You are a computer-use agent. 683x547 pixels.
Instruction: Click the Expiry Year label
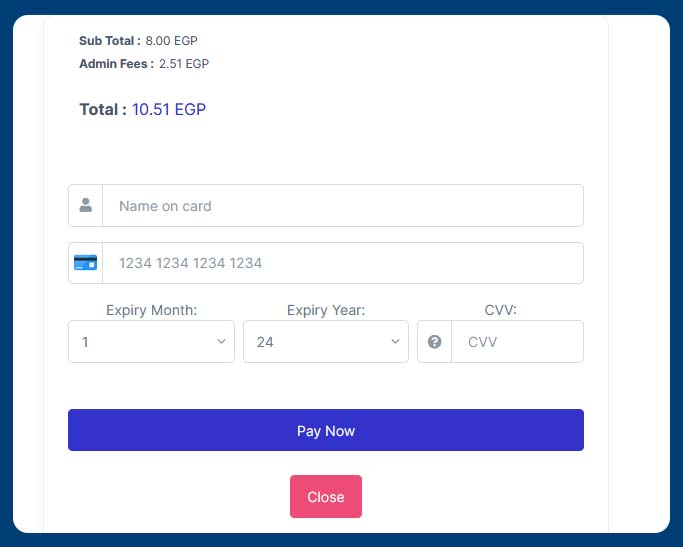coord(326,310)
